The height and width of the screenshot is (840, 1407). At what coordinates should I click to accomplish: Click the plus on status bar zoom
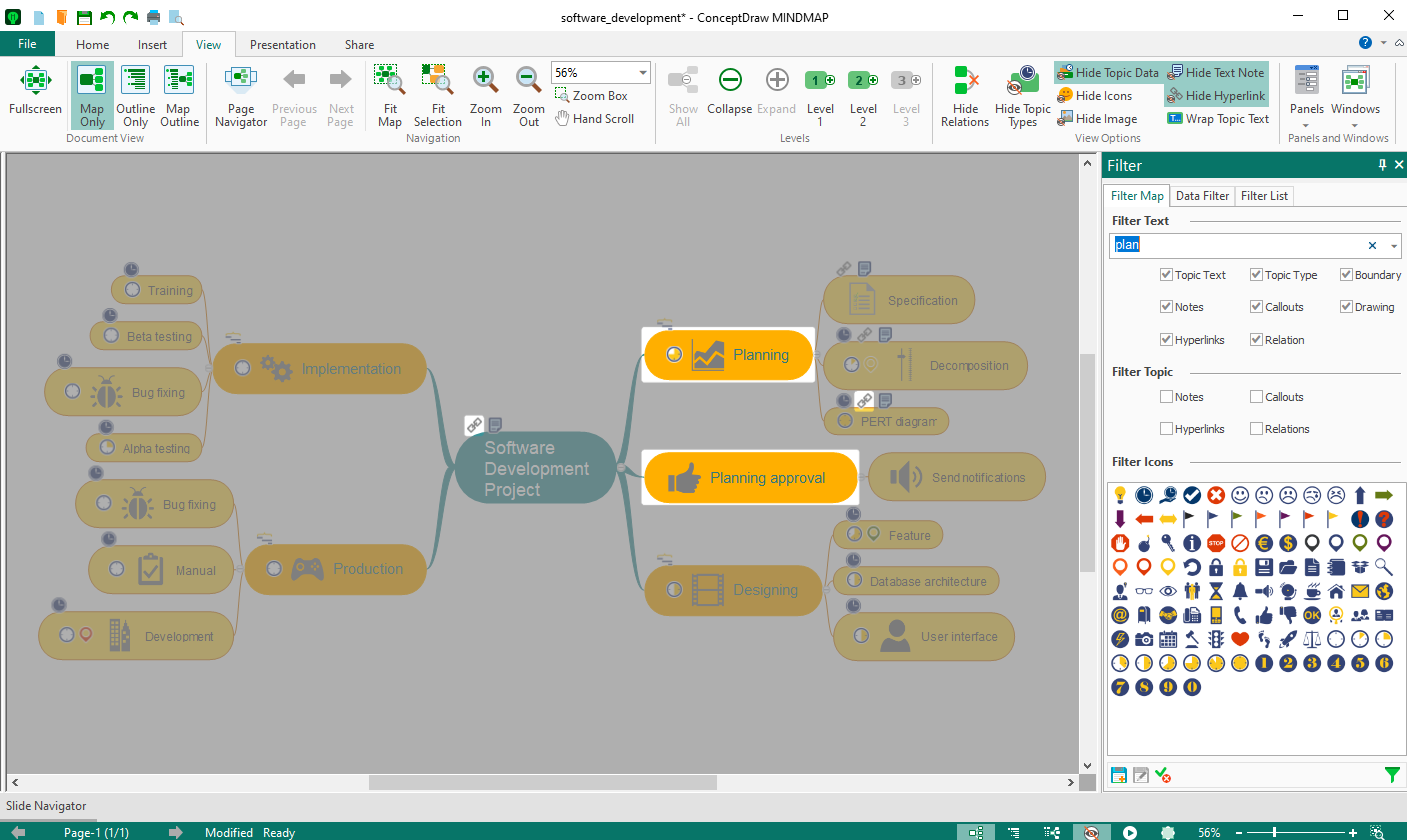tap(1353, 832)
